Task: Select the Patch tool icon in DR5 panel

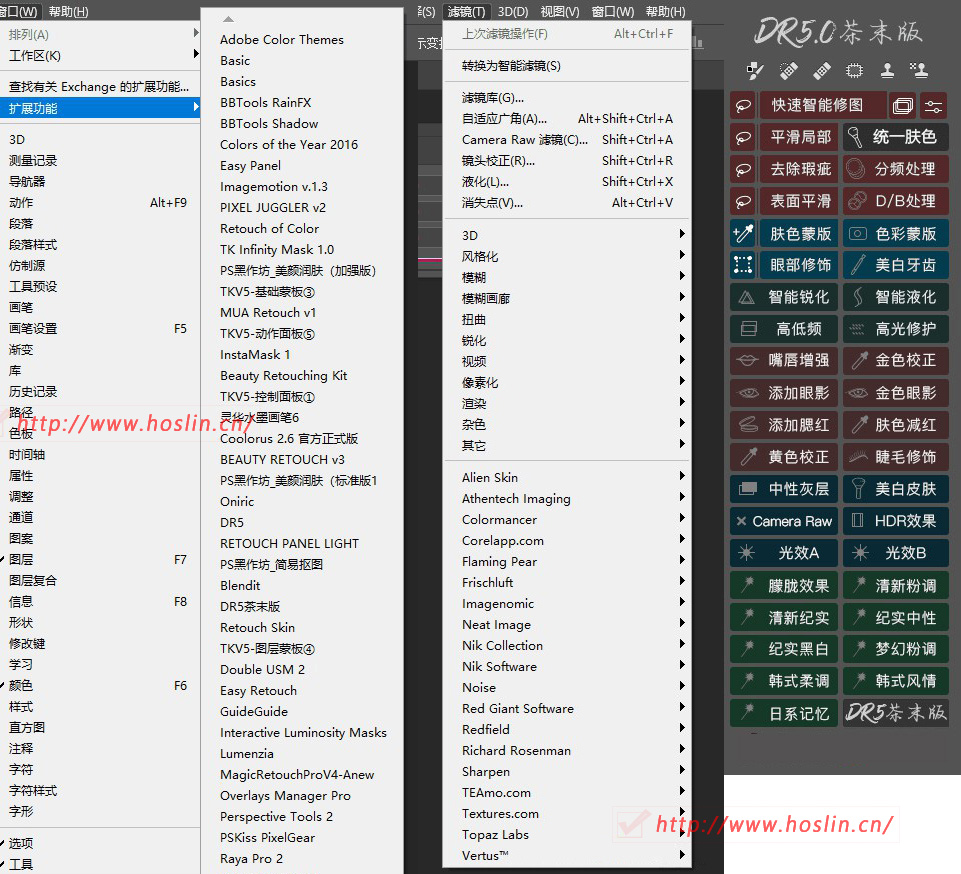Action: pyautogui.click(x=854, y=71)
